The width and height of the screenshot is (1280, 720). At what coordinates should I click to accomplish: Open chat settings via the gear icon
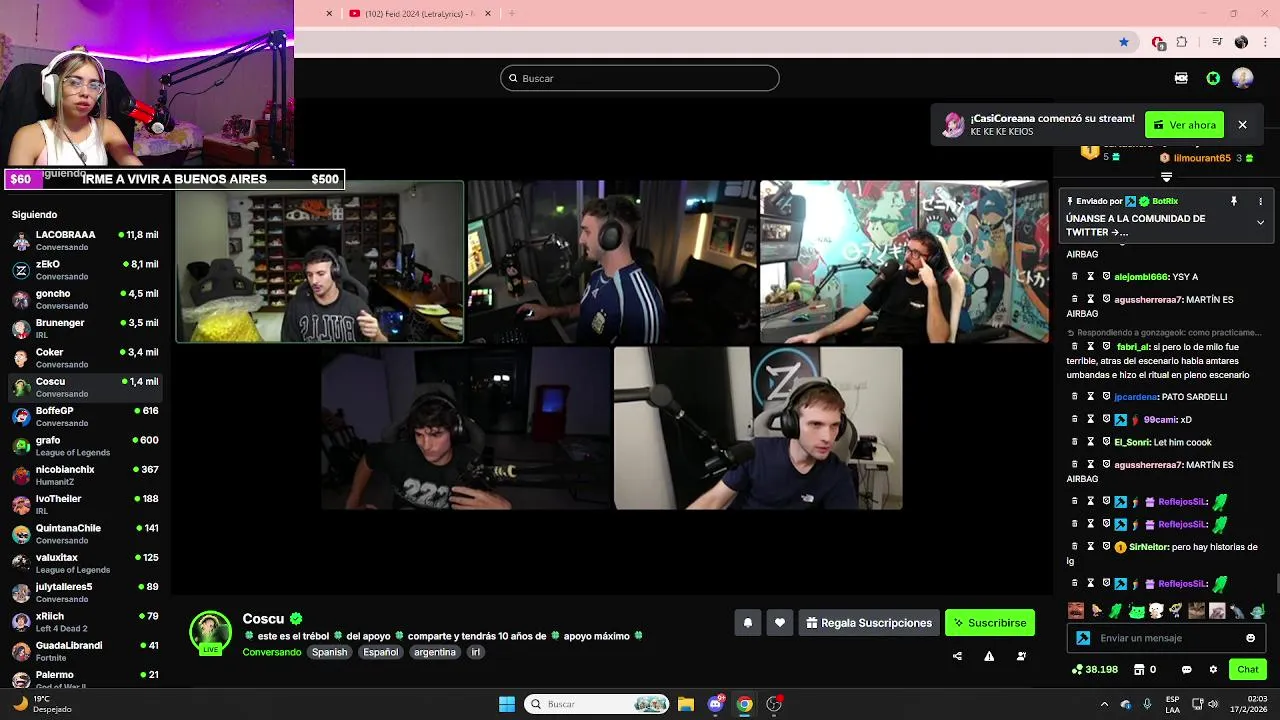[1213, 669]
